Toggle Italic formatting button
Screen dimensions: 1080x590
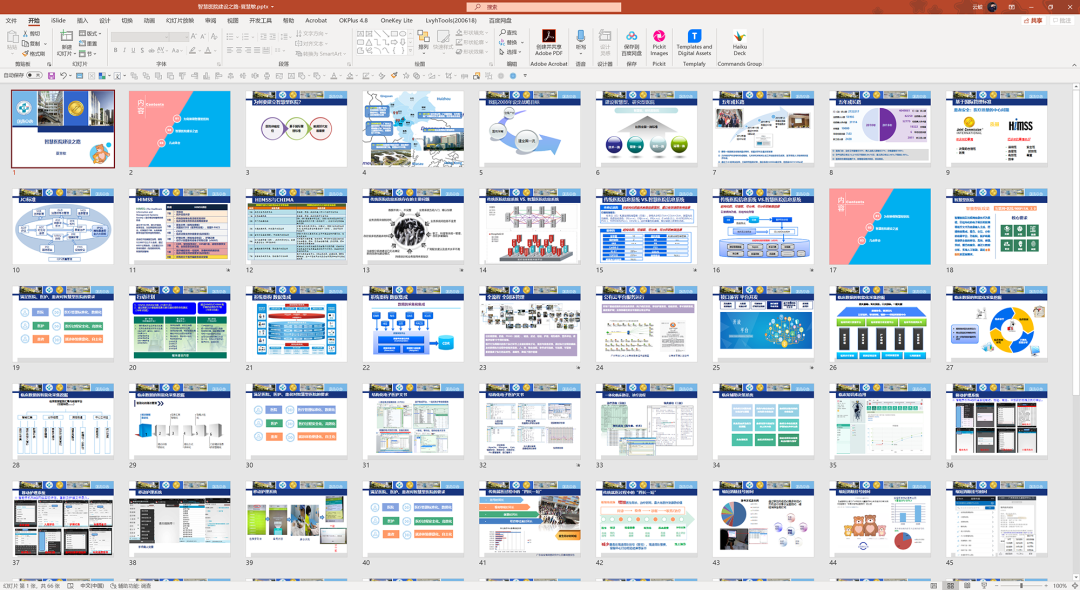click(125, 50)
